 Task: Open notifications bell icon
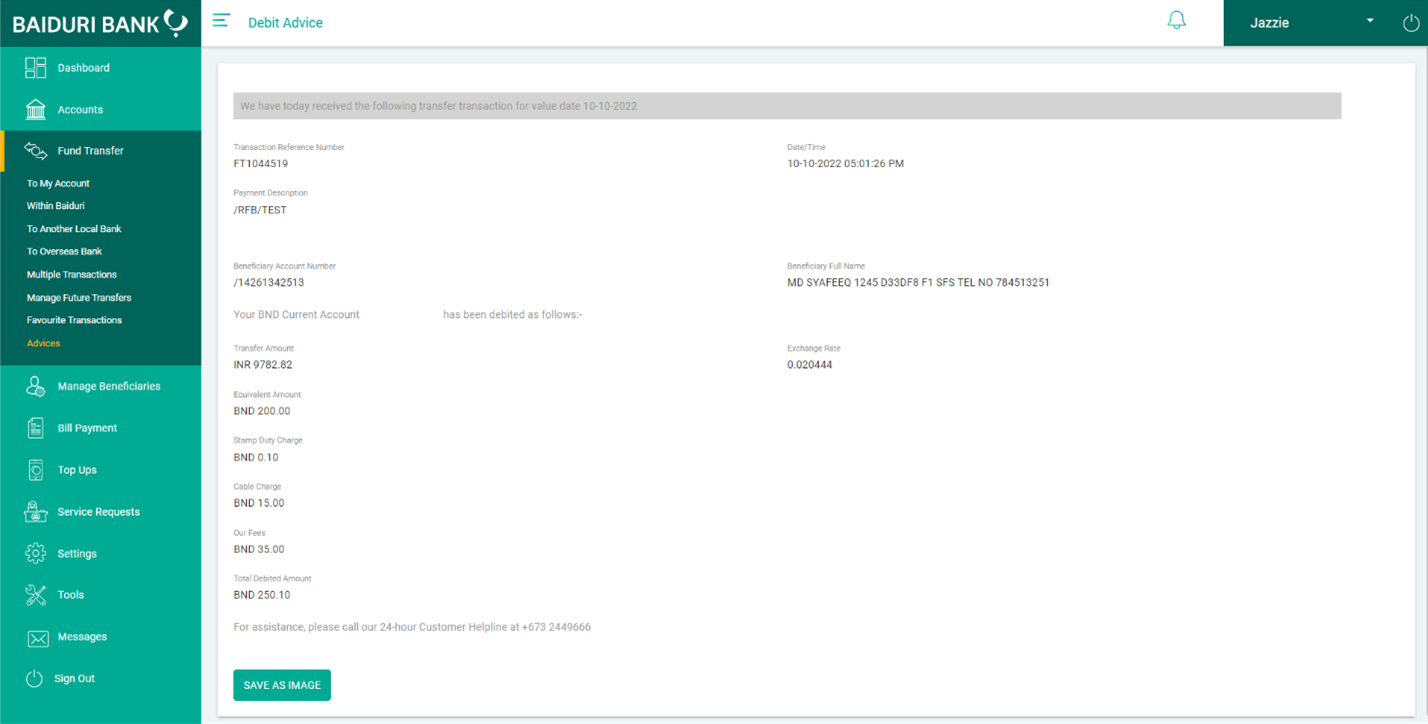[x=1177, y=20]
